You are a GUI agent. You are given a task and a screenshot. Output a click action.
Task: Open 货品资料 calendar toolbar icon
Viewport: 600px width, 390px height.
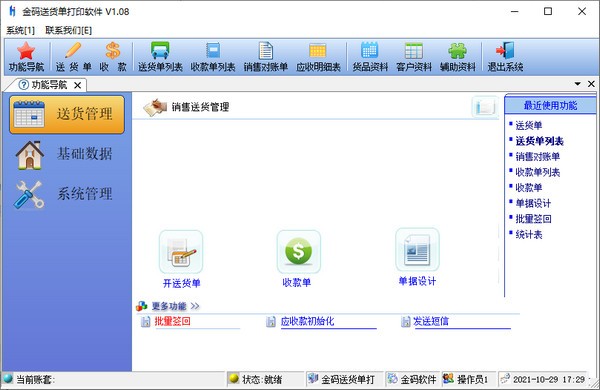coord(370,57)
